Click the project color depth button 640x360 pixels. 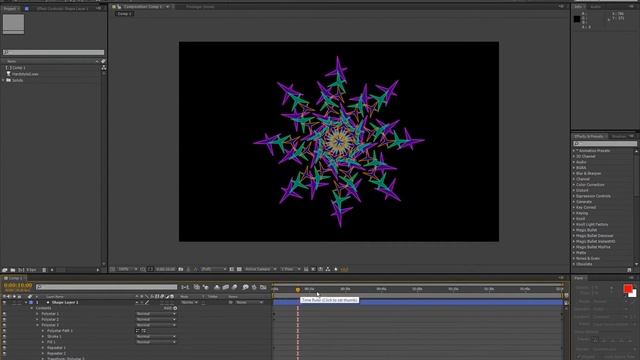(x=31, y=270)
